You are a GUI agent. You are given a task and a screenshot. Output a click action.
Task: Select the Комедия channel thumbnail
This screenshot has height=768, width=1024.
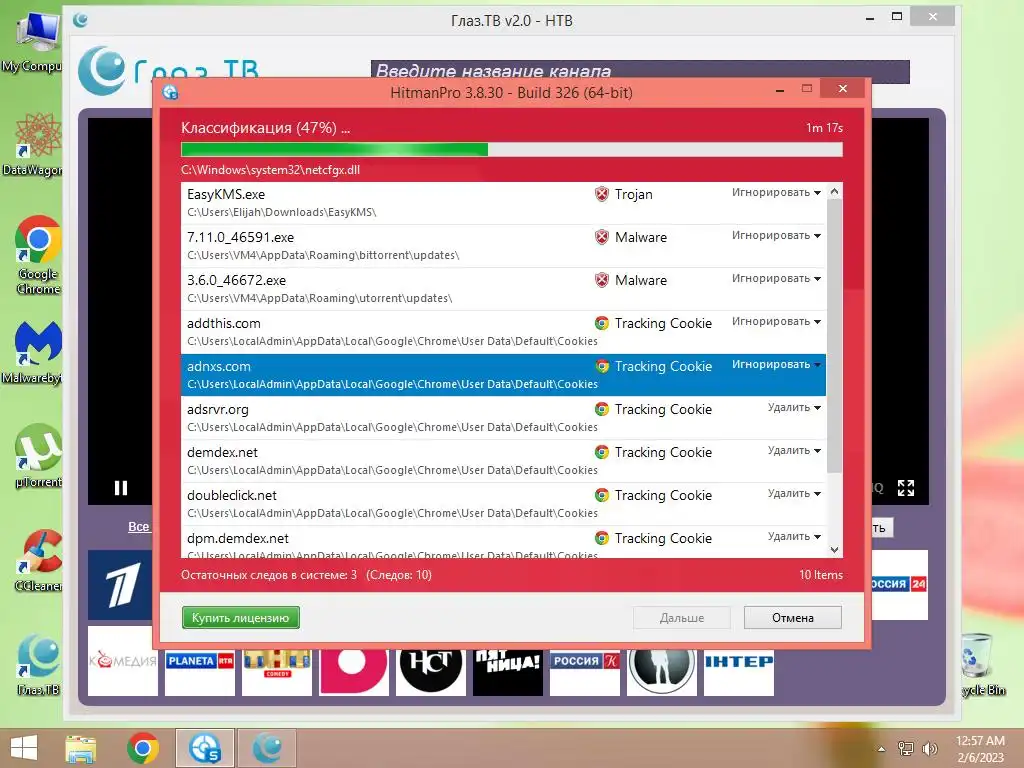point(123,661)
